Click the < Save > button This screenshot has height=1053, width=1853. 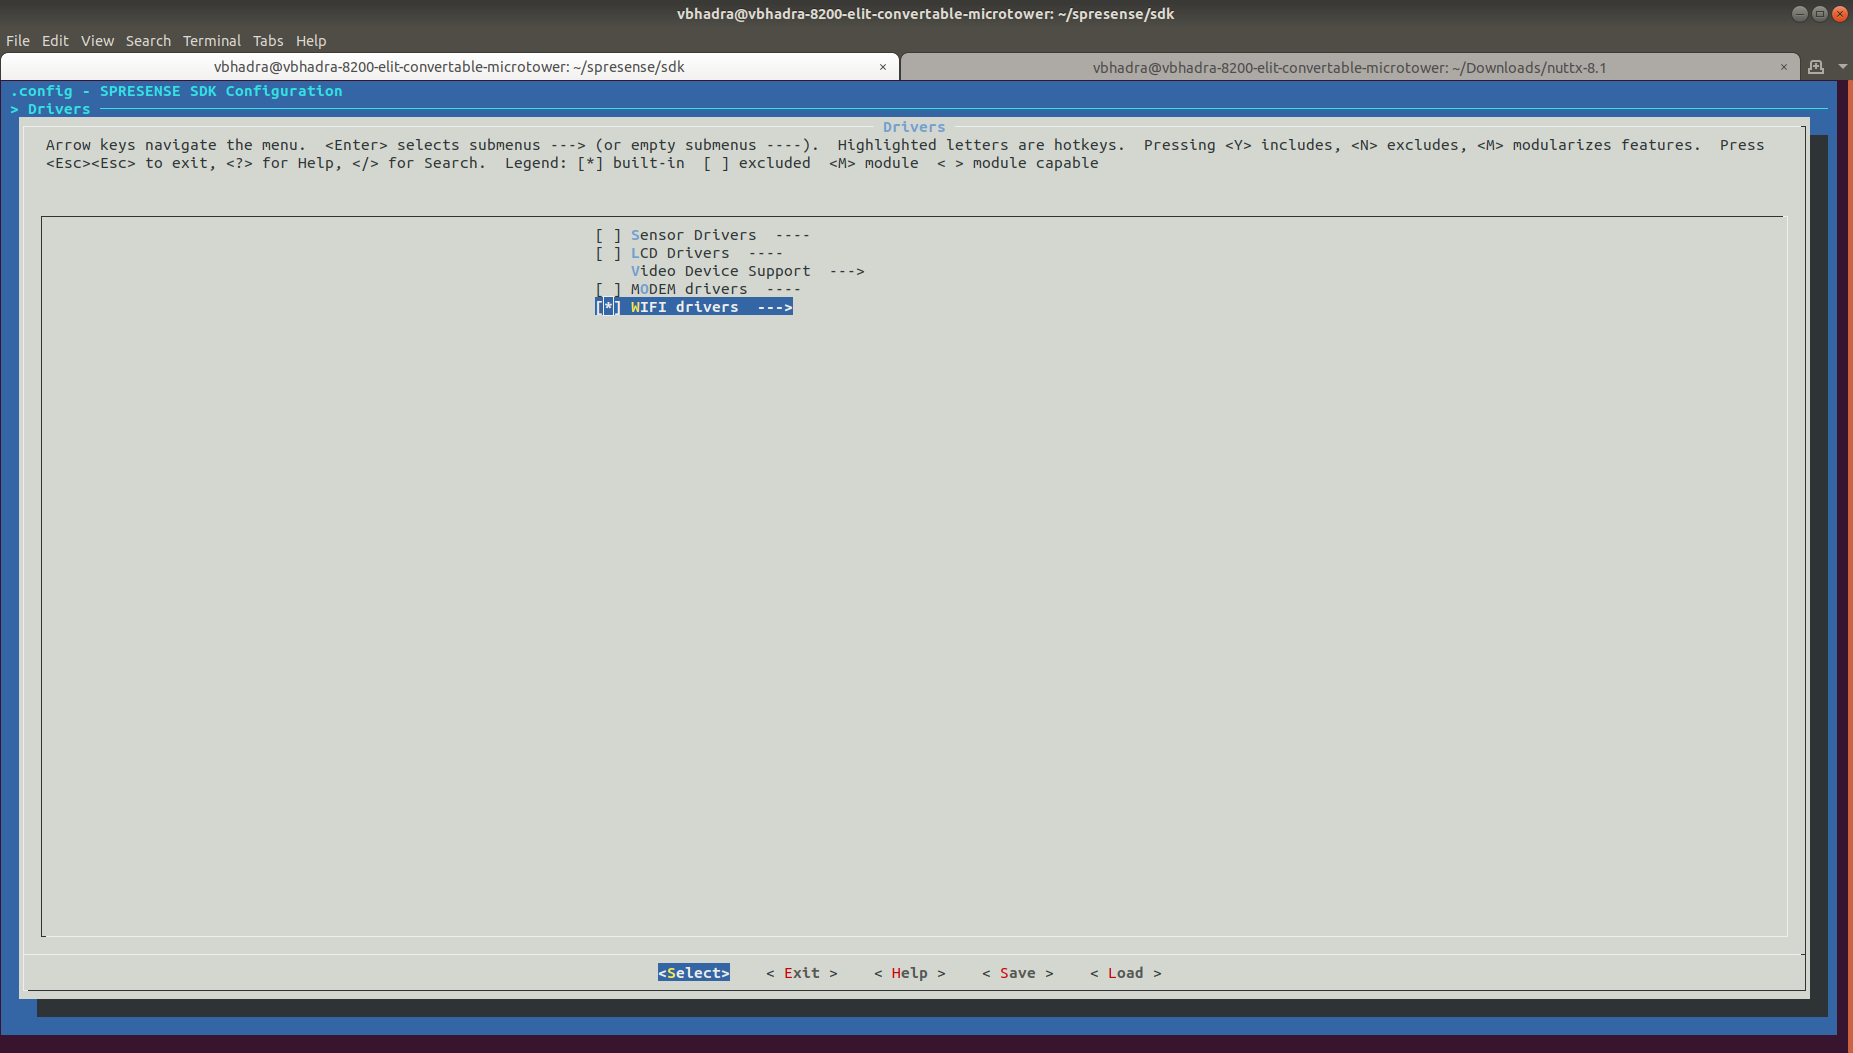click(1018, 973)
